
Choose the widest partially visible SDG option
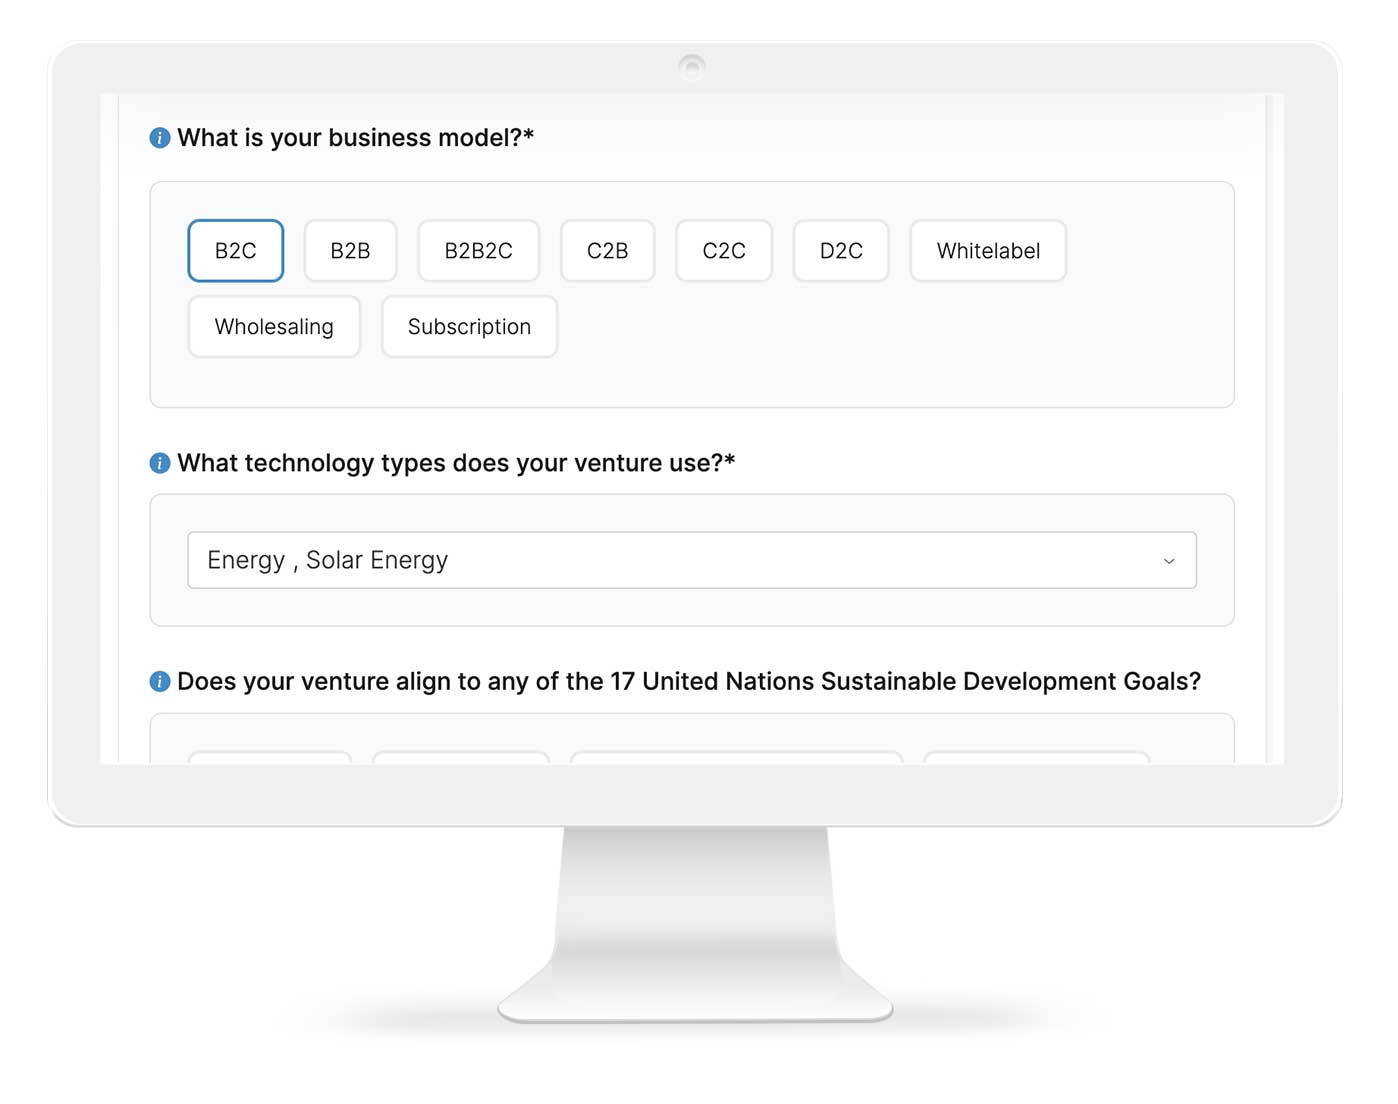736,758
